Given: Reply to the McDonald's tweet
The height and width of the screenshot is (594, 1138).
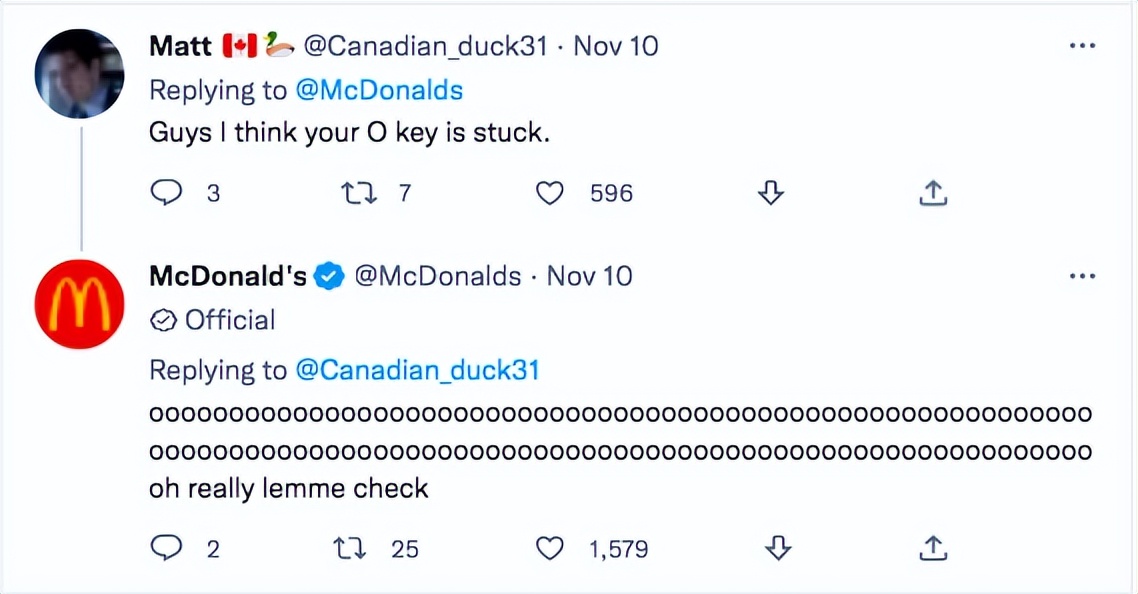Looking at the screenshot, I should (x=166, y=547).
